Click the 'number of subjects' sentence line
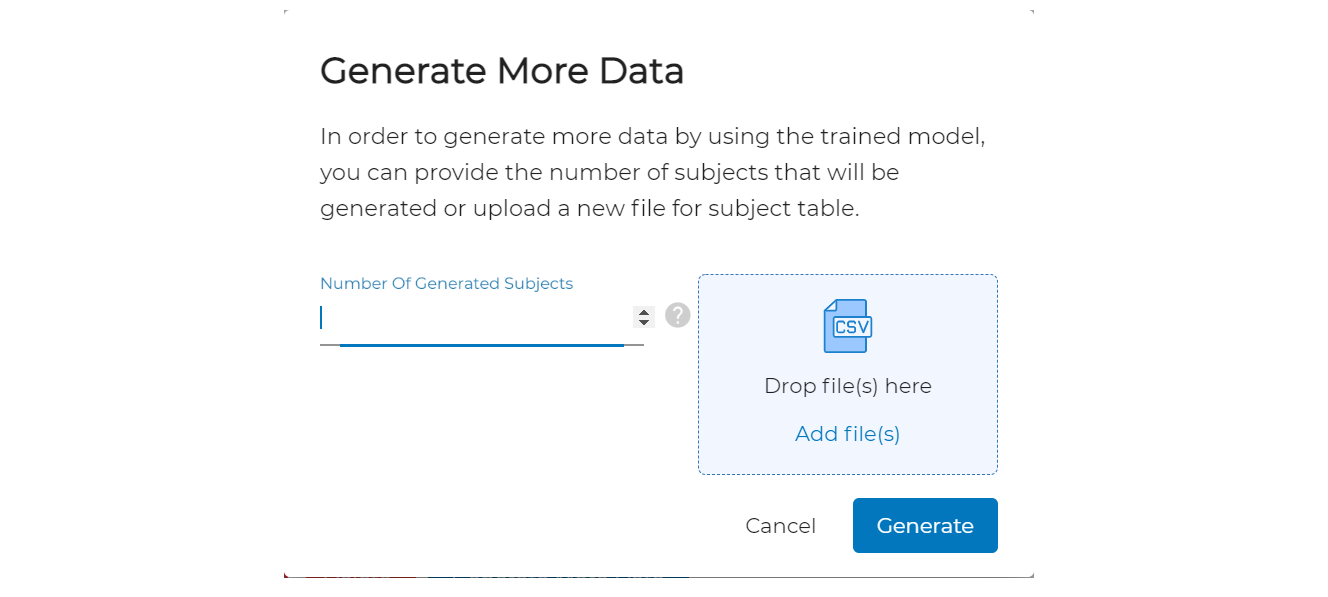The image size is (1328, 597). click(x=610, y=173)
